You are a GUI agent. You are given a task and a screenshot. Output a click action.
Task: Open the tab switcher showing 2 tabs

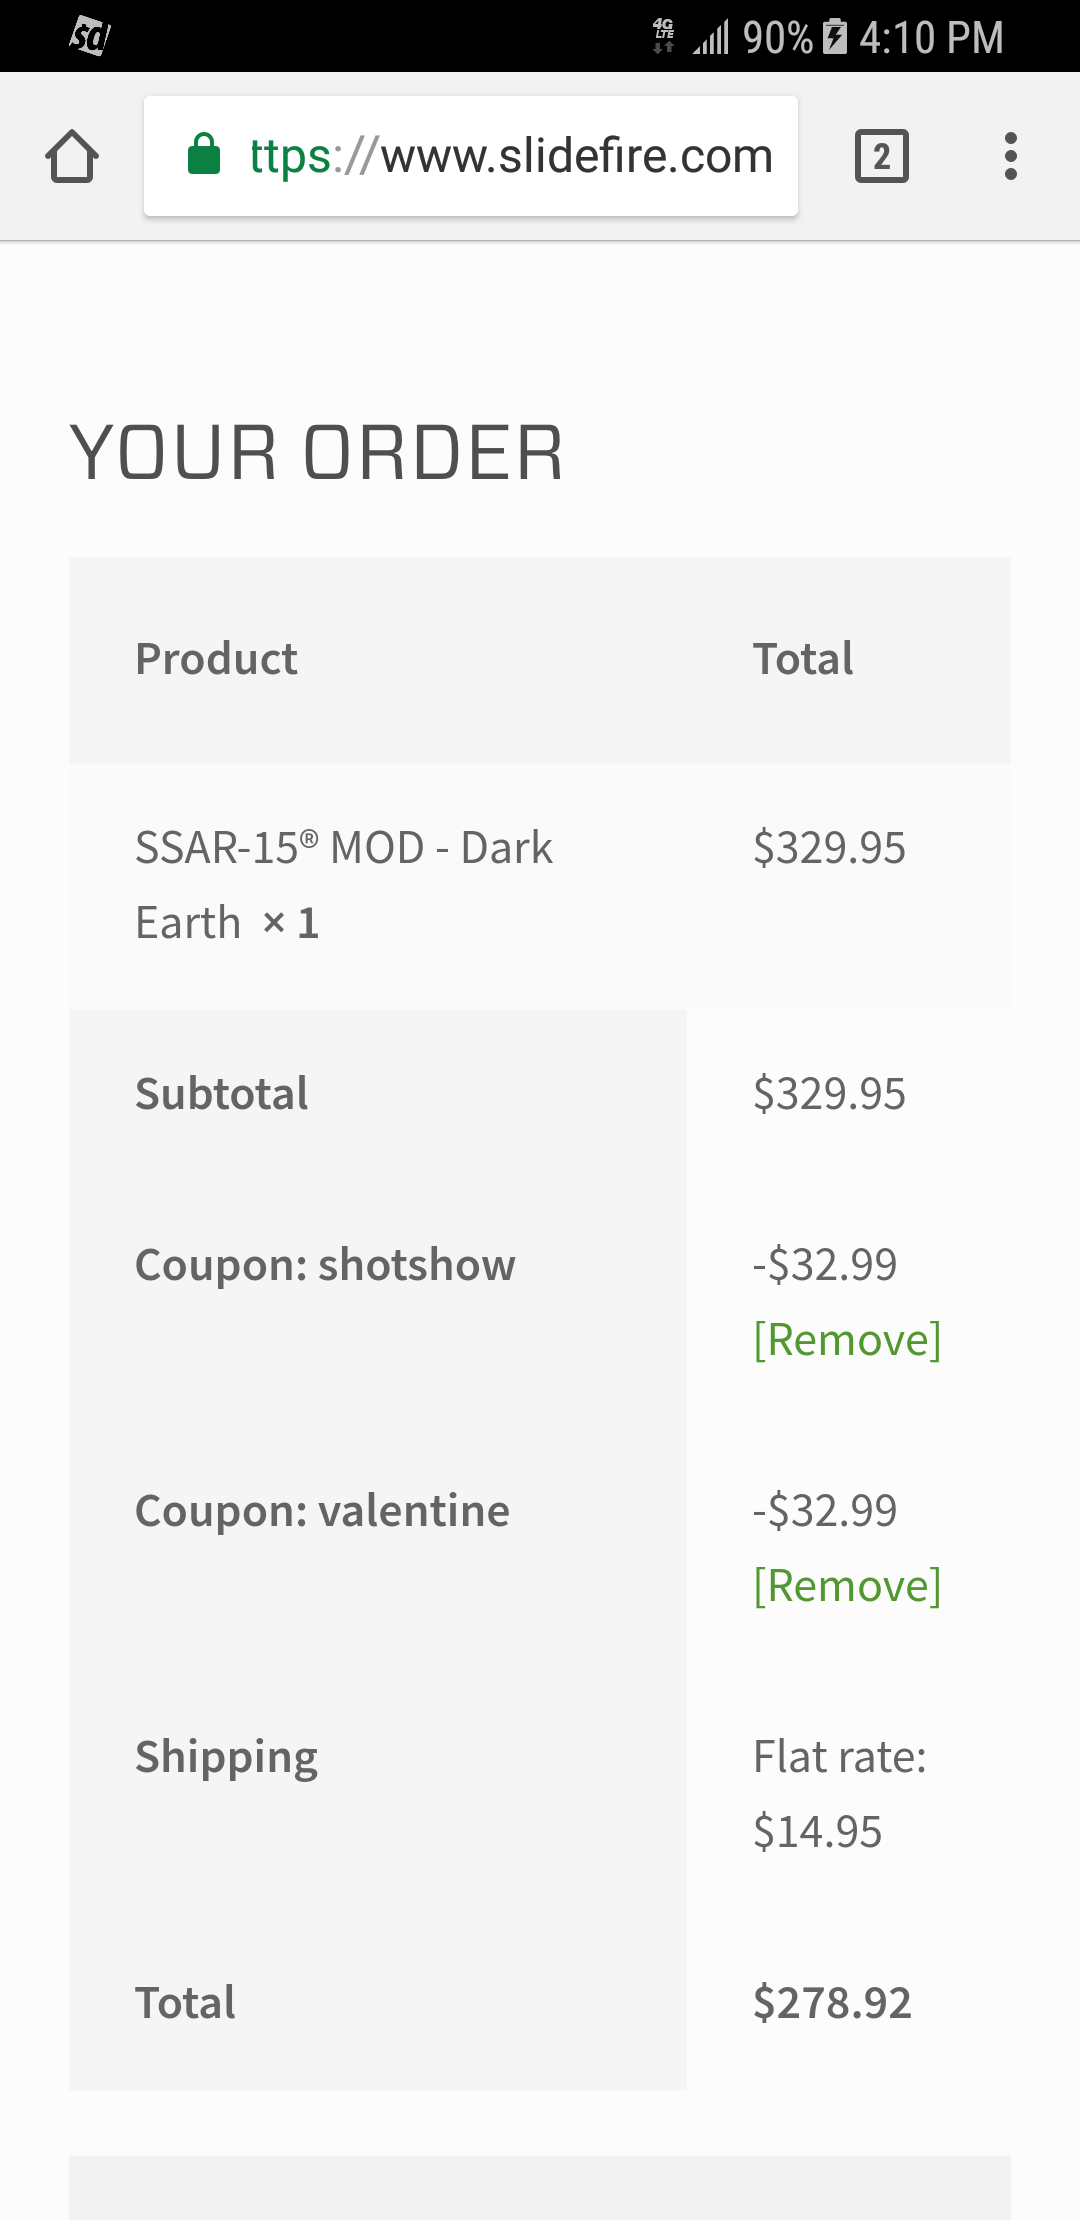[881, 155]
